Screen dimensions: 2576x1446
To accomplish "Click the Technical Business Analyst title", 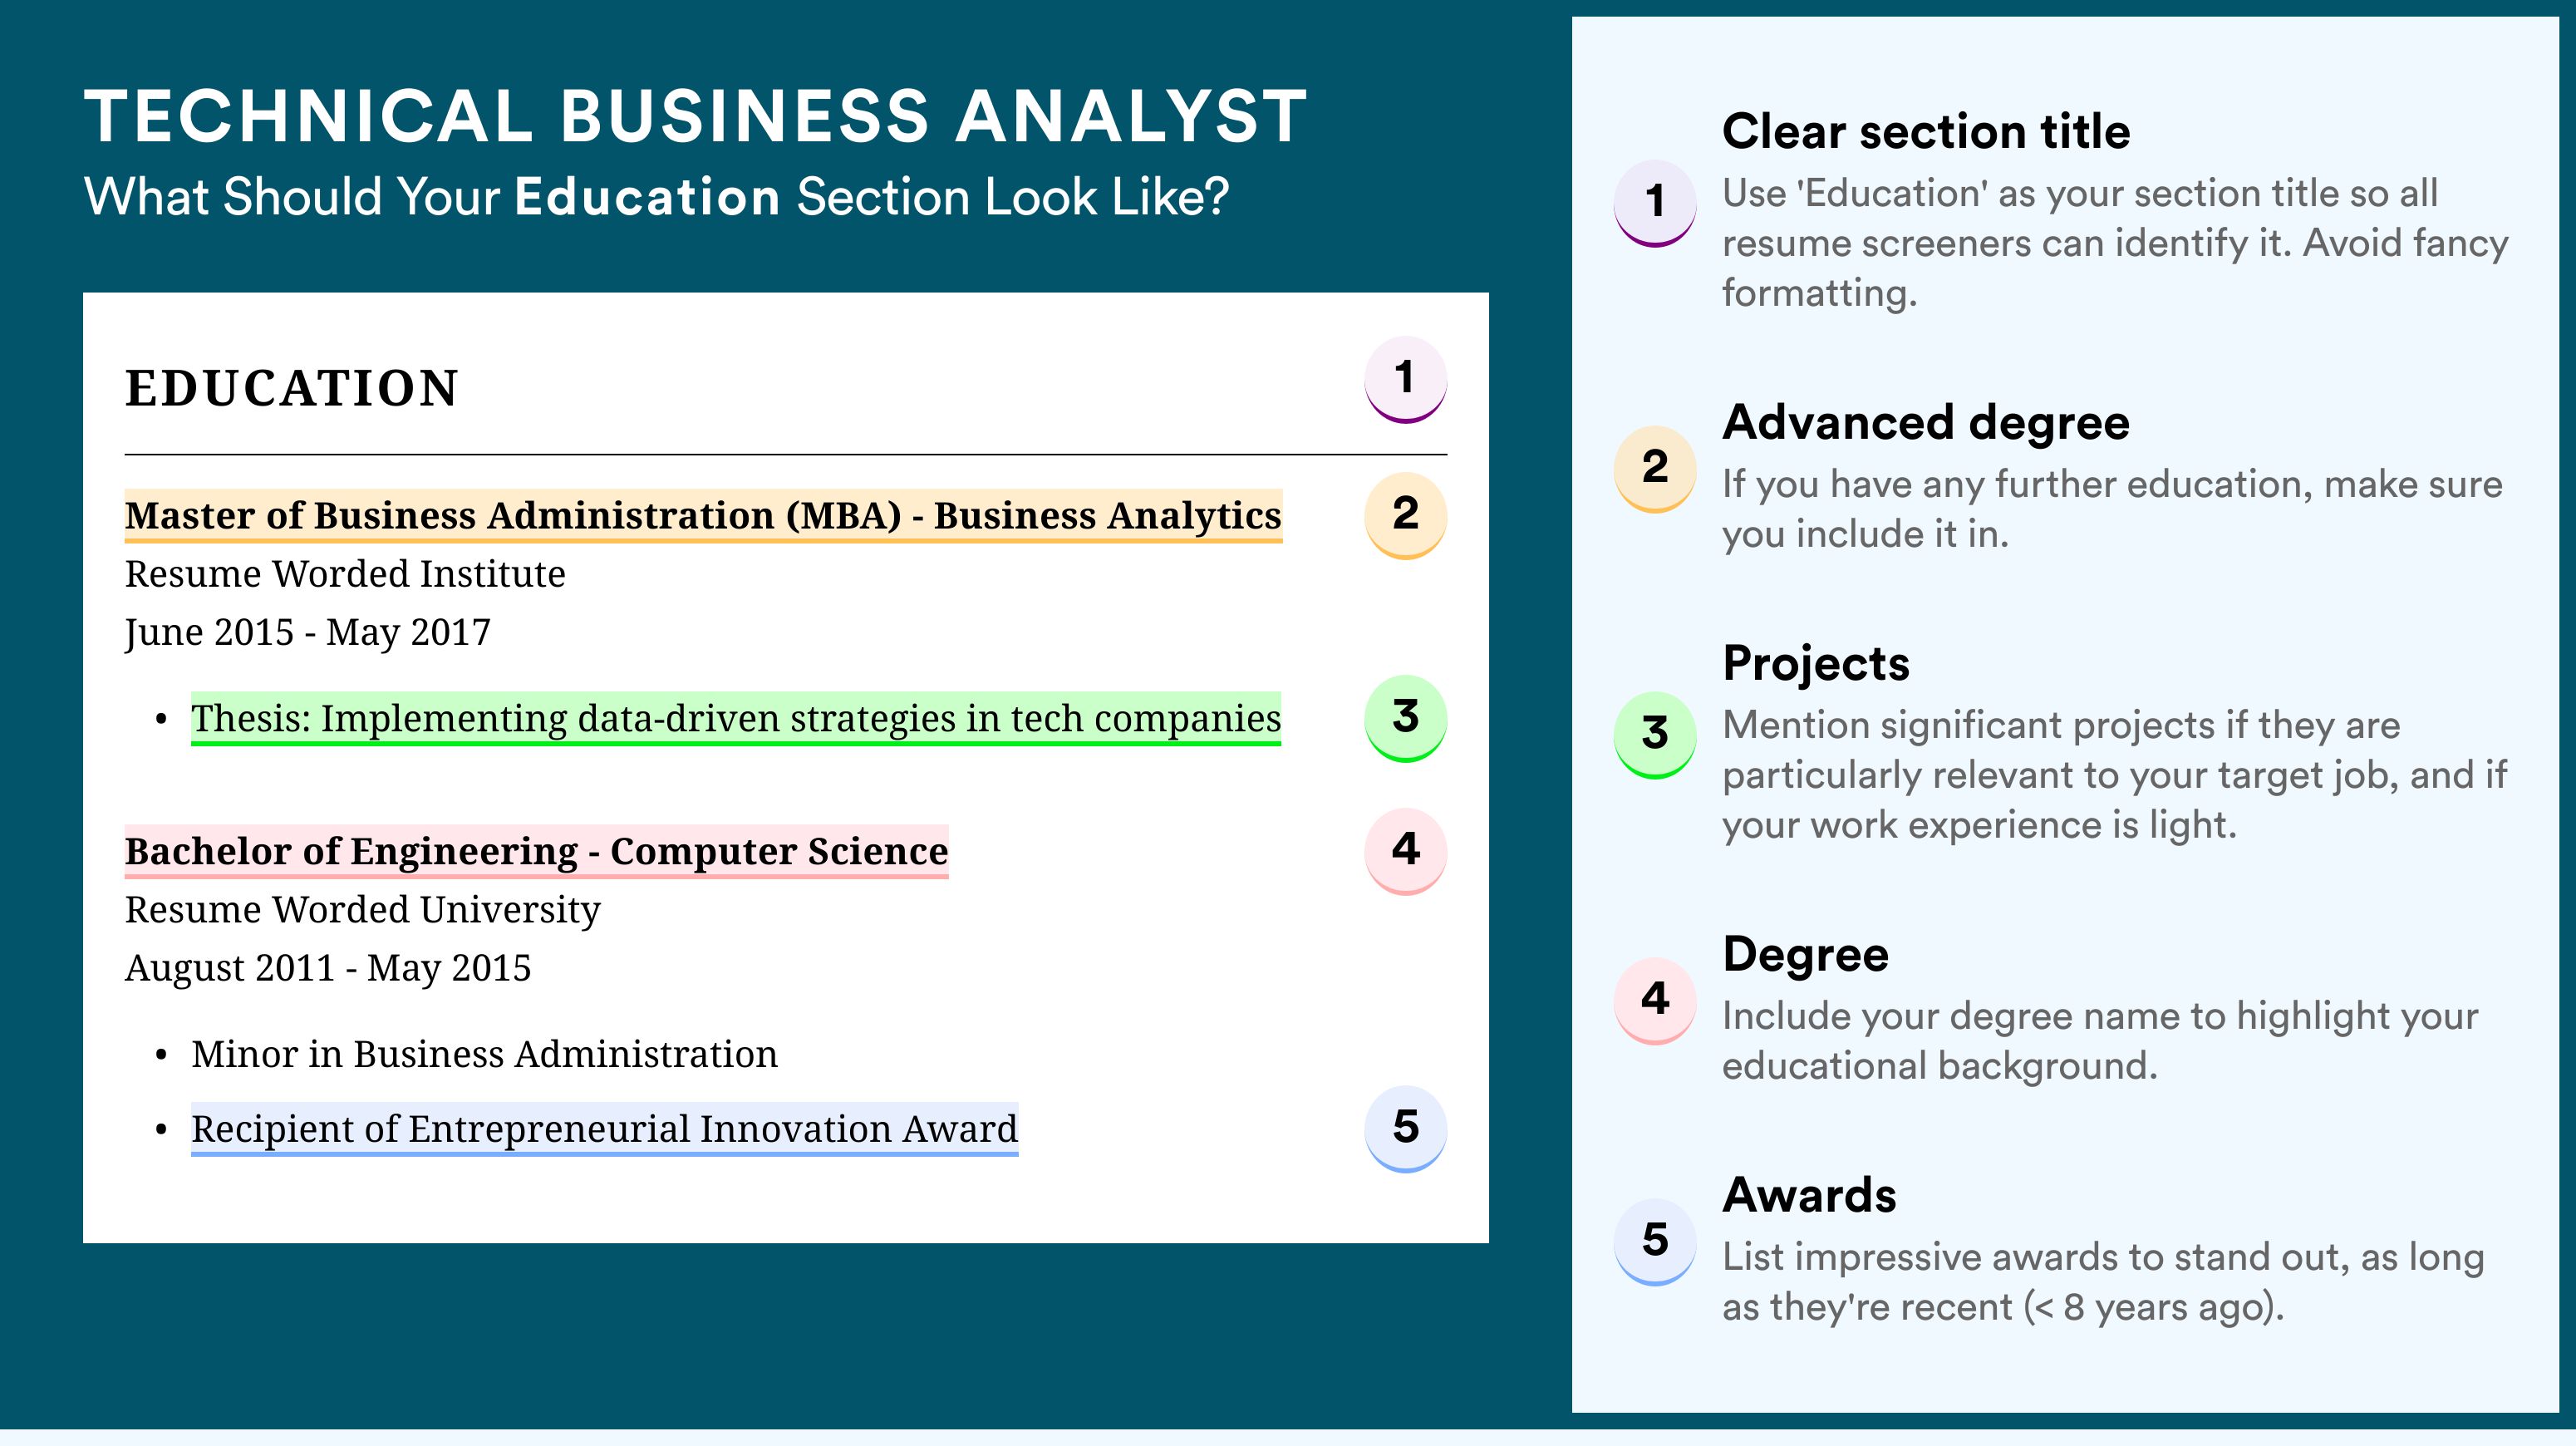I will pos(696,116).
